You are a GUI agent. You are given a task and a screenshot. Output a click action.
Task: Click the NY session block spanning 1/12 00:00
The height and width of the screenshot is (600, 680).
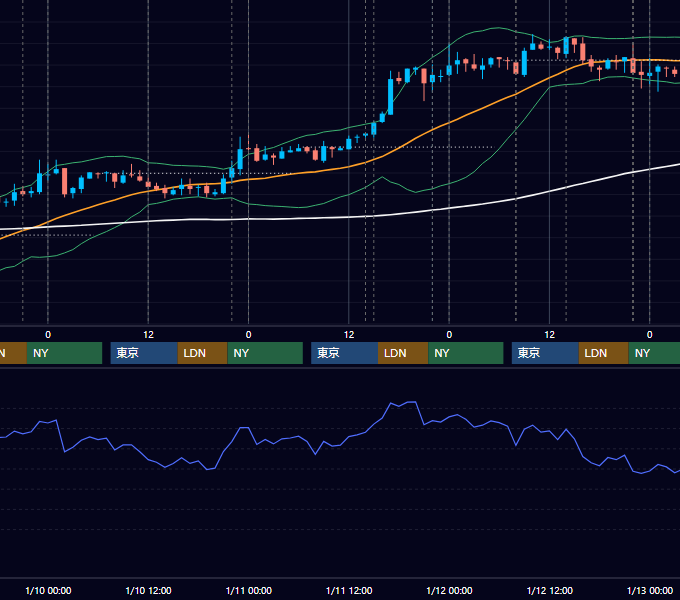click(466, 353)
